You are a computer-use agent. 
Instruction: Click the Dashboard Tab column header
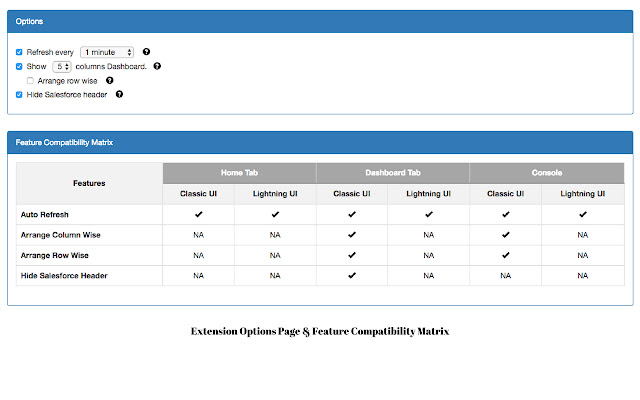pos(393,173)
